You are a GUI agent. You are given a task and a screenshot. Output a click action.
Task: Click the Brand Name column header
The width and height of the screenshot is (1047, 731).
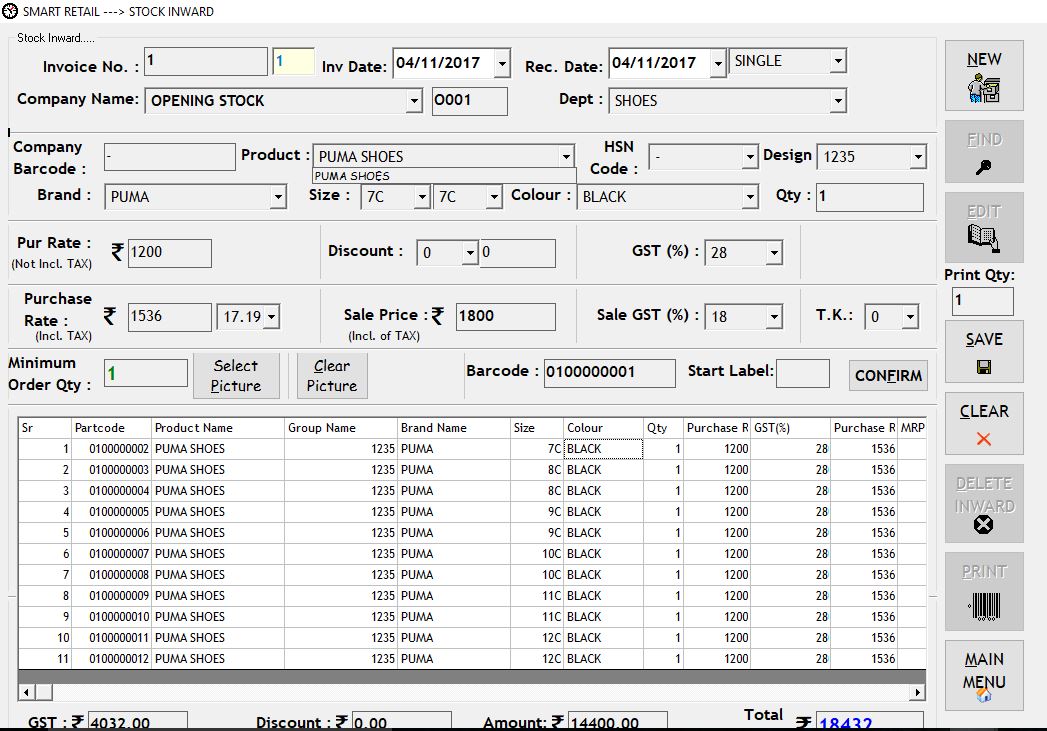(453, 428)
